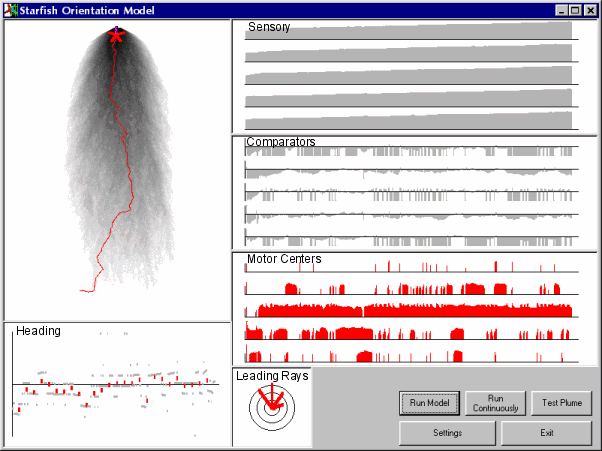Click the odor plume simulation view
This screenshot has width=602, height=451.
[117, 170]
